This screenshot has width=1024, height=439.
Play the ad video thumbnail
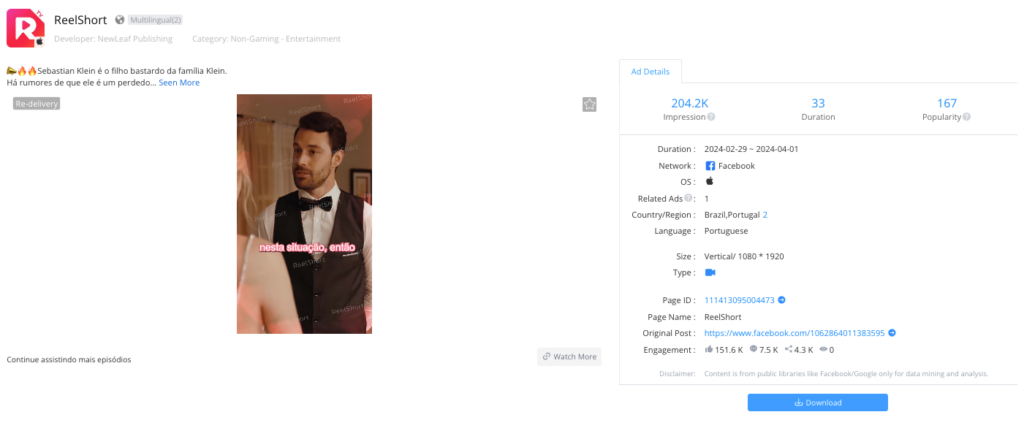click(x=304, y=214)
